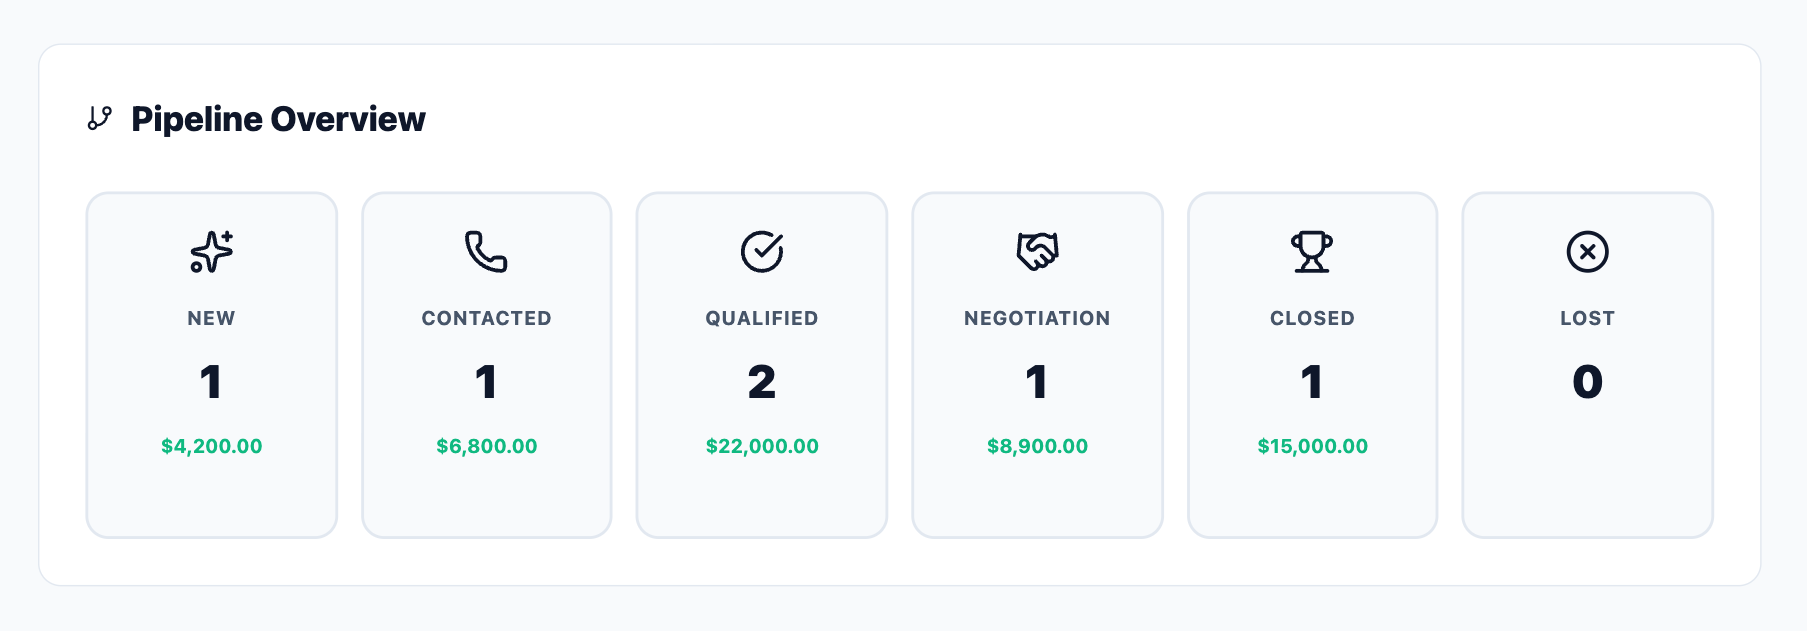Click the X circle icon for Lost
The image size is (1807, 631).
(x=1587, y=252)
